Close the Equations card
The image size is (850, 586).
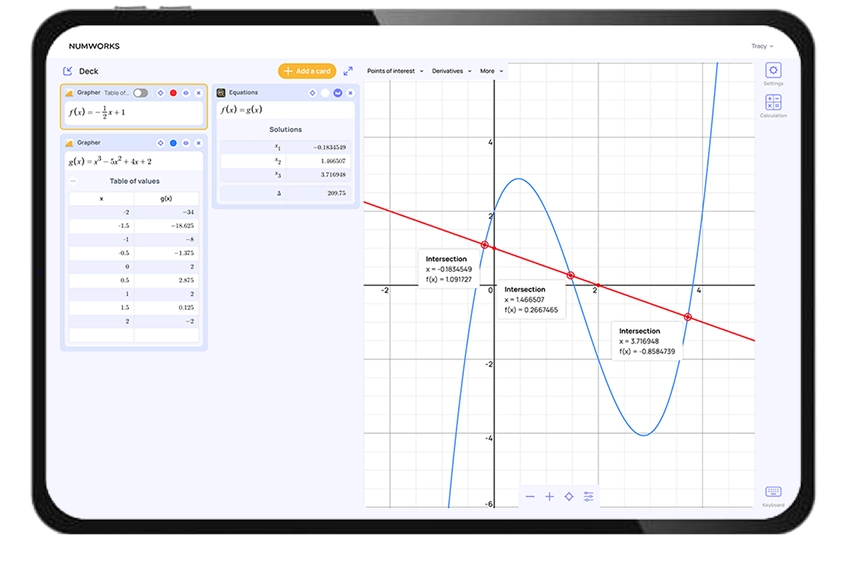pos(351,93)
